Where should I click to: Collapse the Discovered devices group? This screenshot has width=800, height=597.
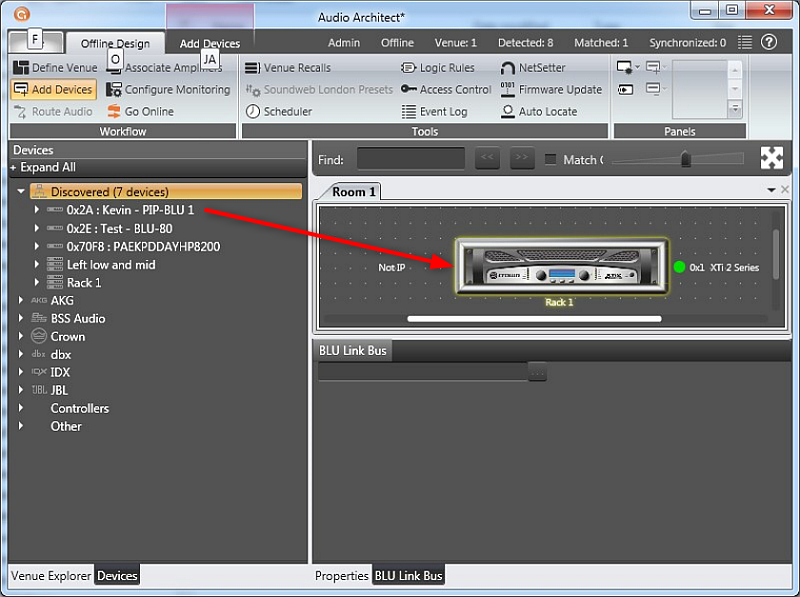pos(21,191)
